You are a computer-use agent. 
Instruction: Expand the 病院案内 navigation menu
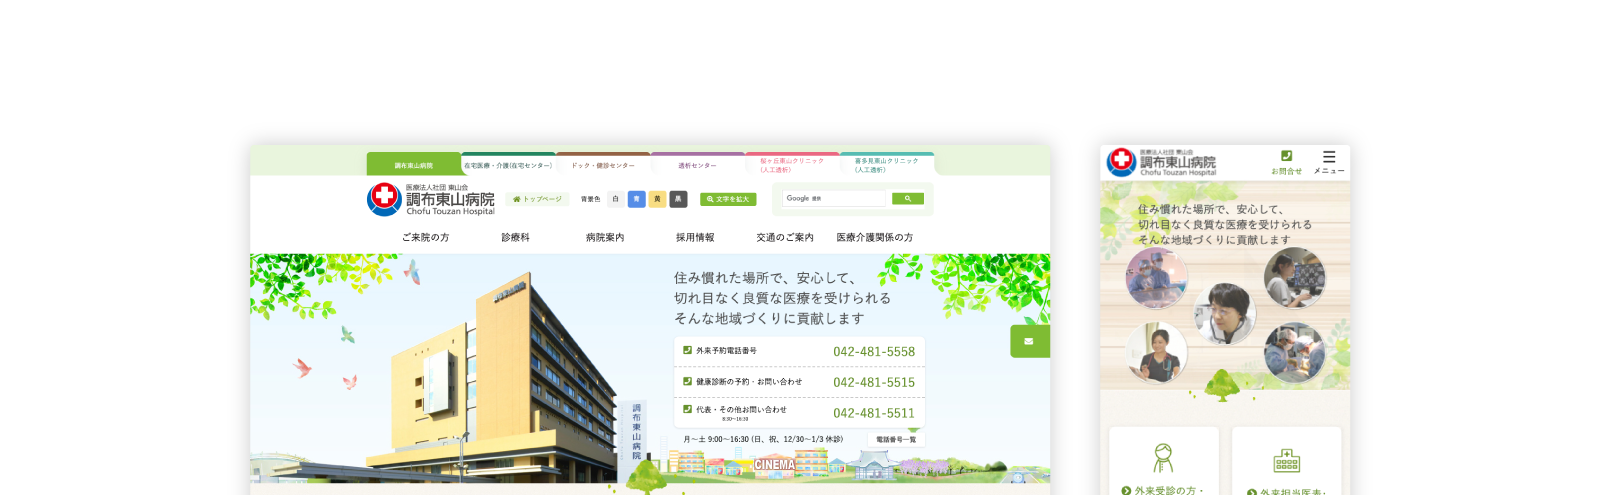point(605,238)
